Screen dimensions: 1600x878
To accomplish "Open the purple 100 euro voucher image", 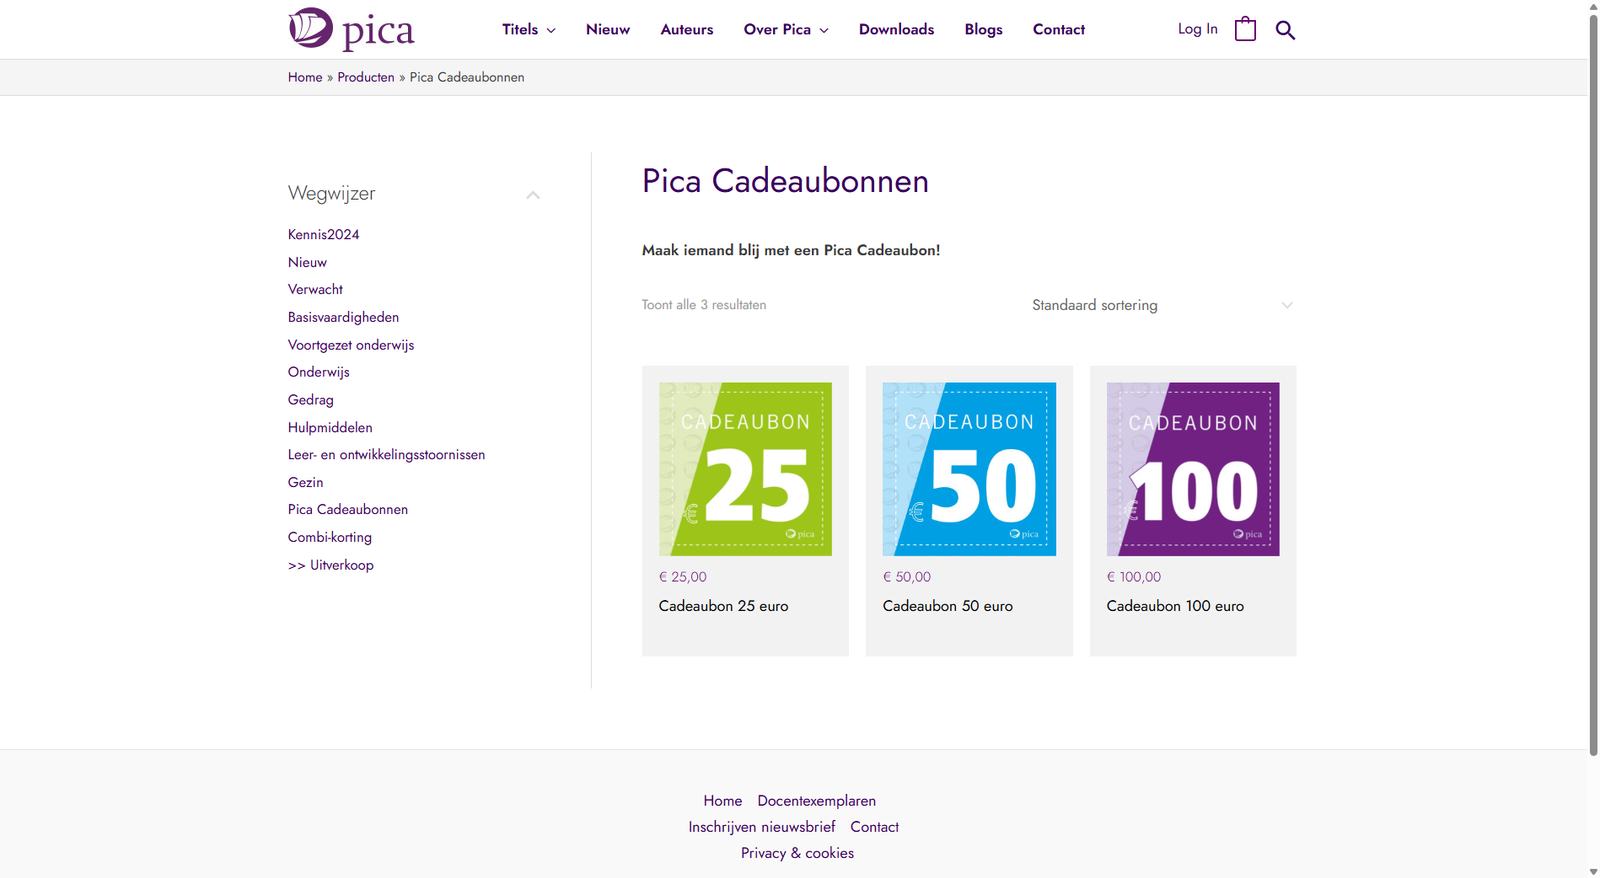I will tap(1193, 469).
